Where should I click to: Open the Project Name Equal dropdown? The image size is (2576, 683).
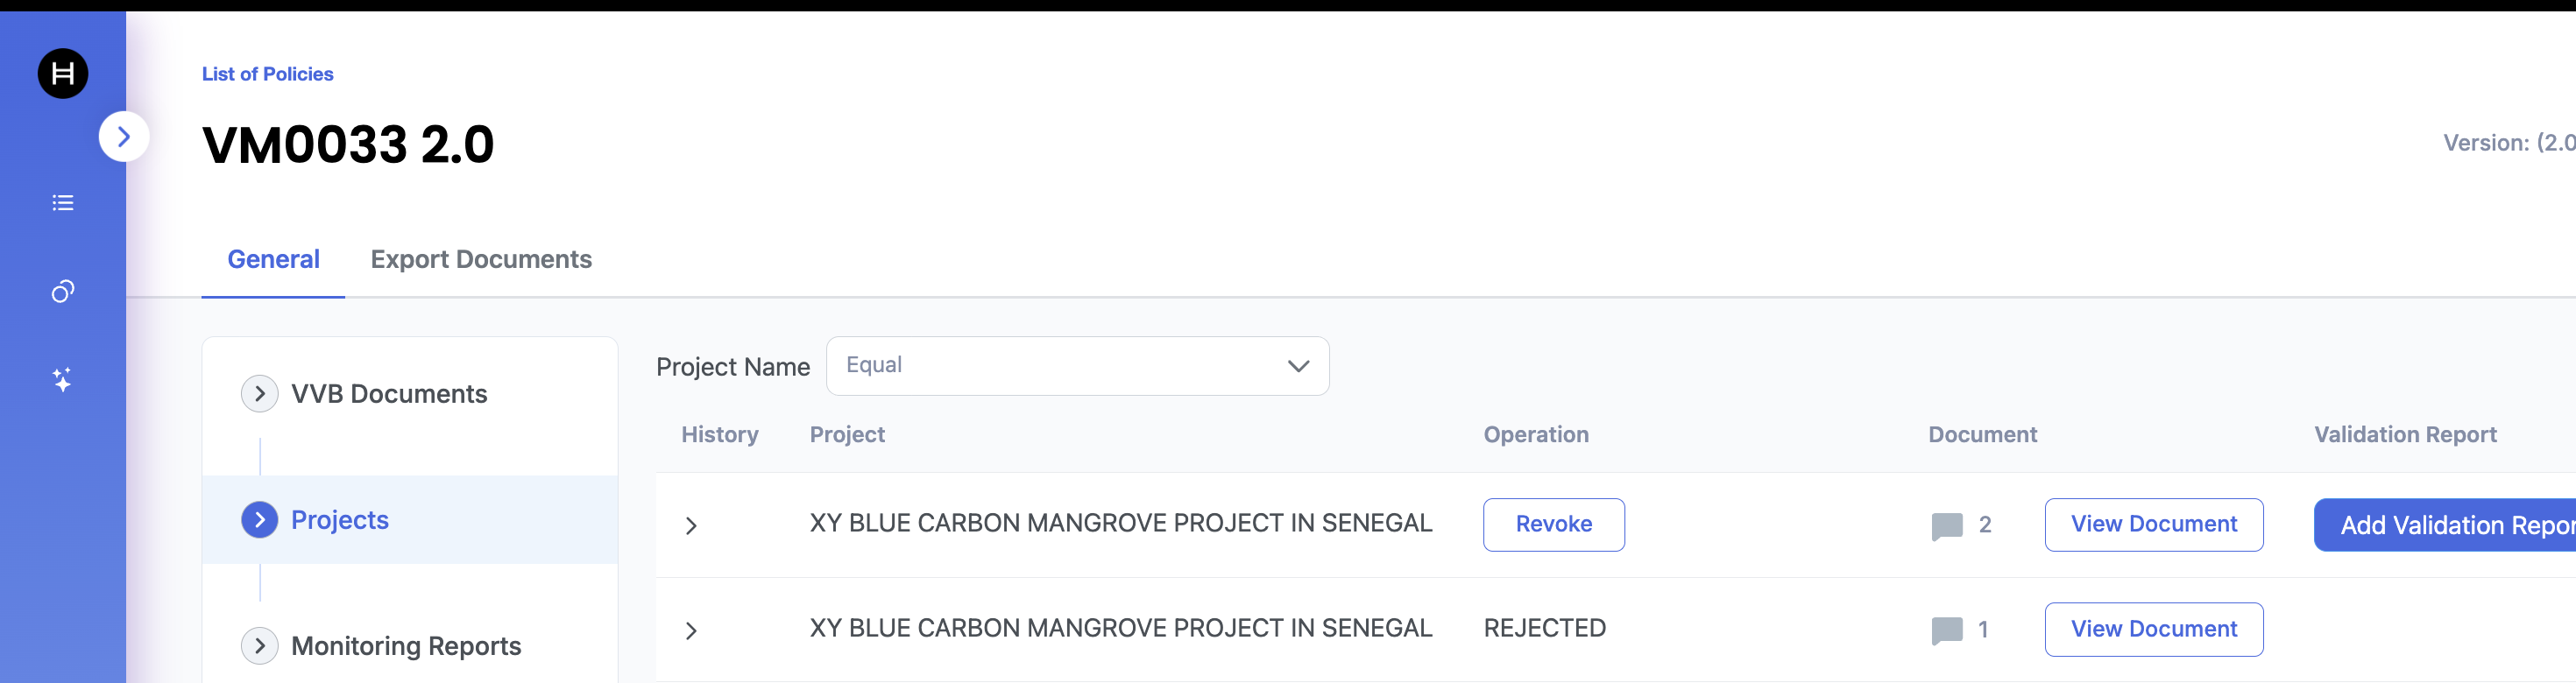(x=1077, y=366)
